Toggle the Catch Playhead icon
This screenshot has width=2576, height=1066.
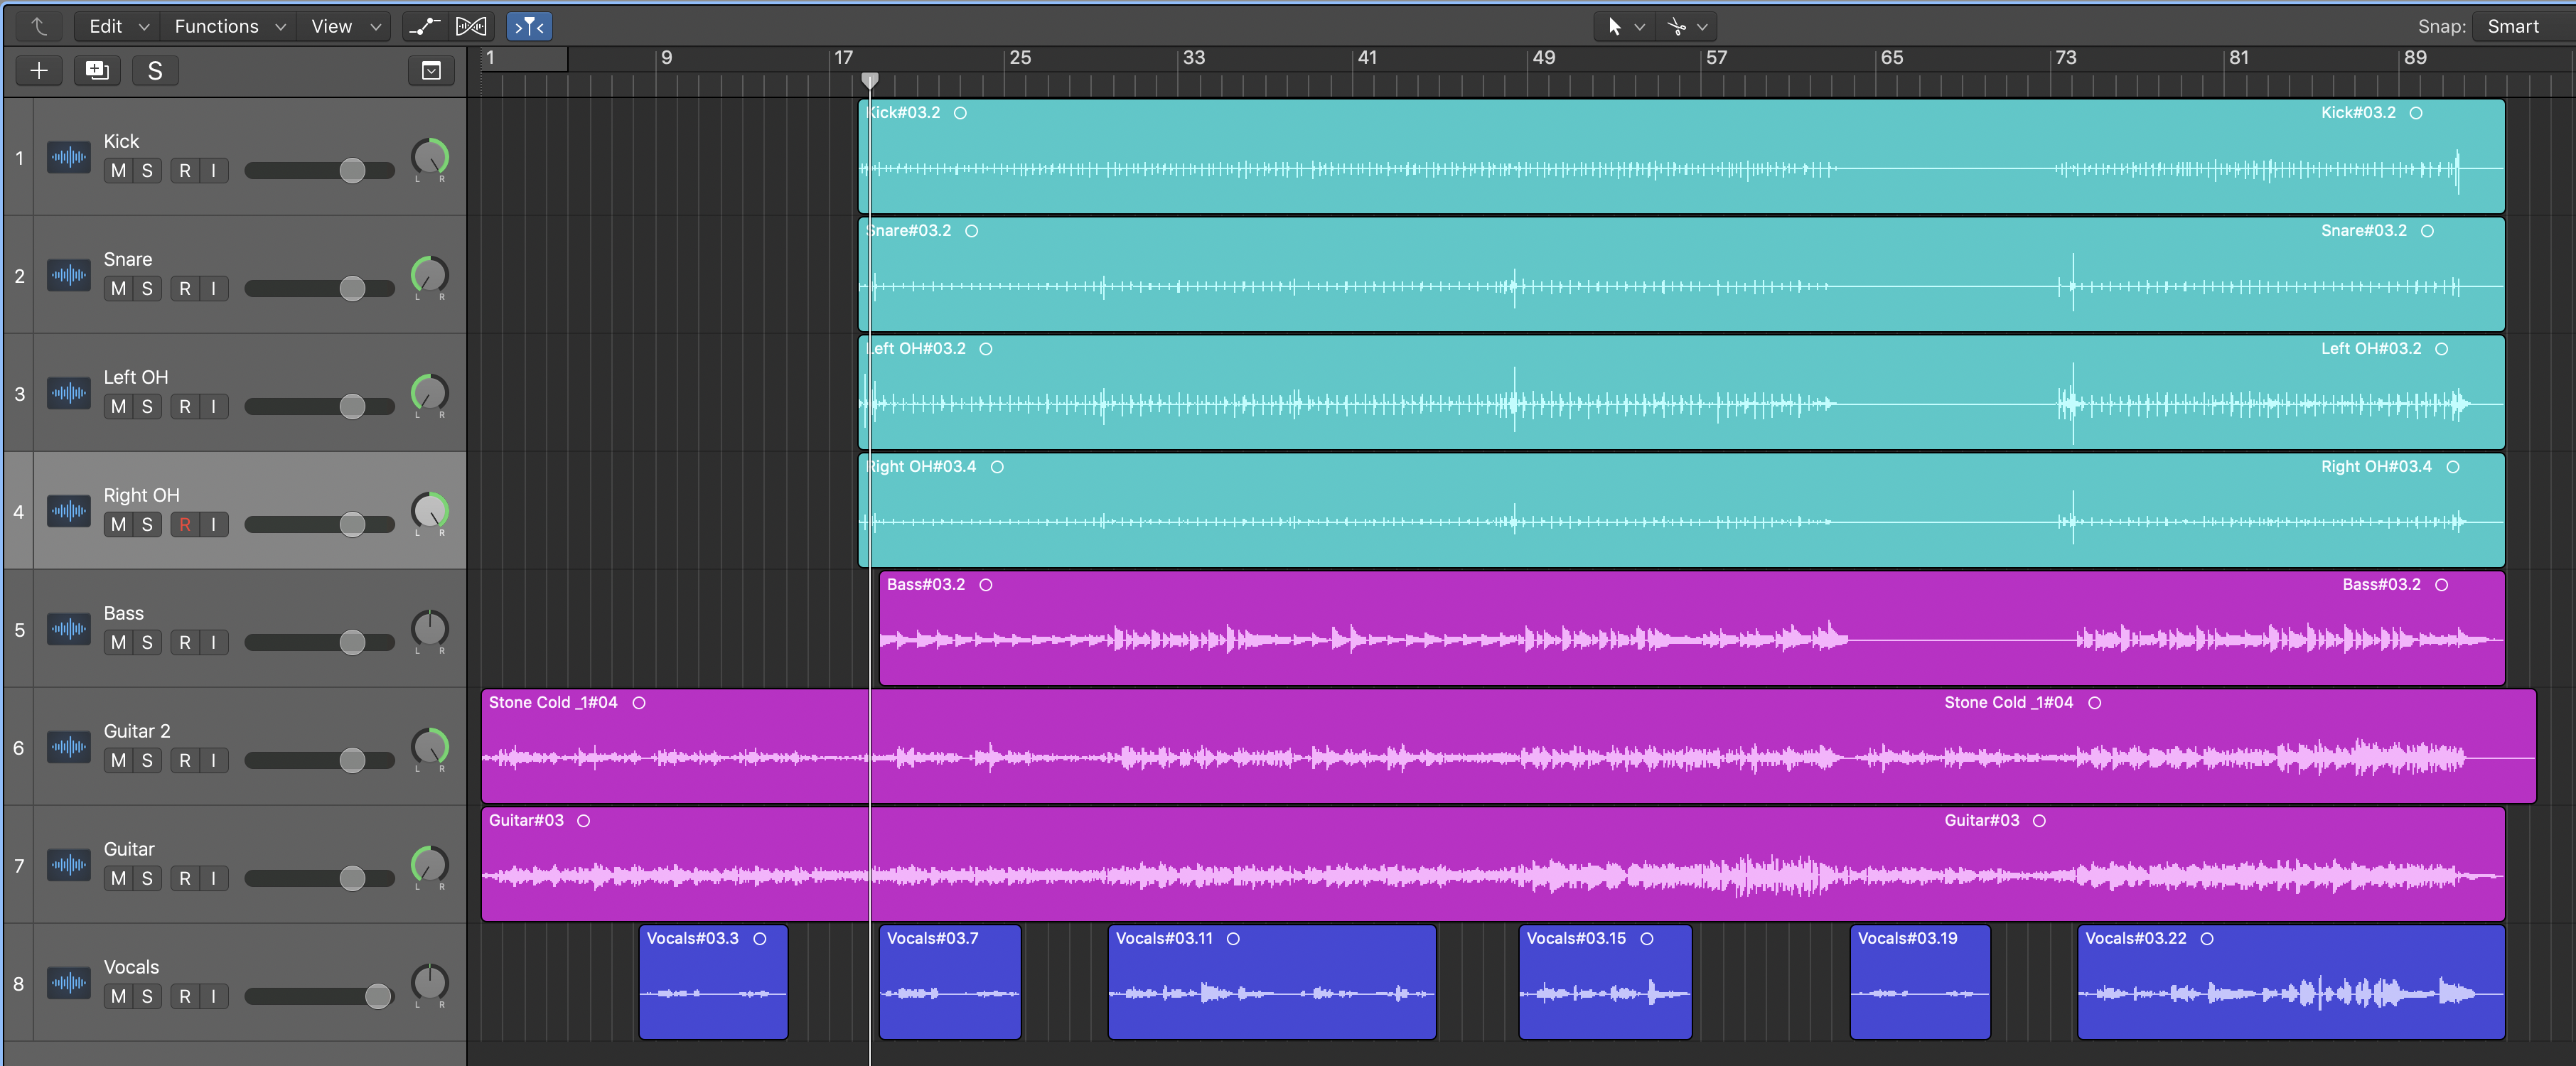point(529,27)
